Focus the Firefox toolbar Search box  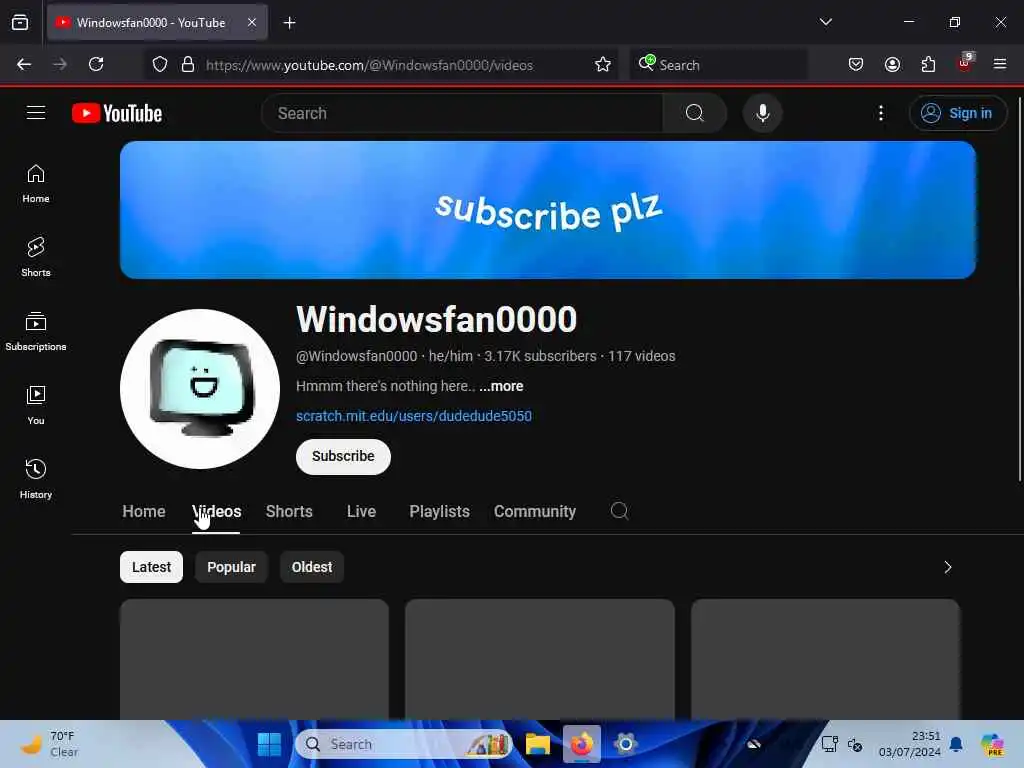click(x=718, y=65)
